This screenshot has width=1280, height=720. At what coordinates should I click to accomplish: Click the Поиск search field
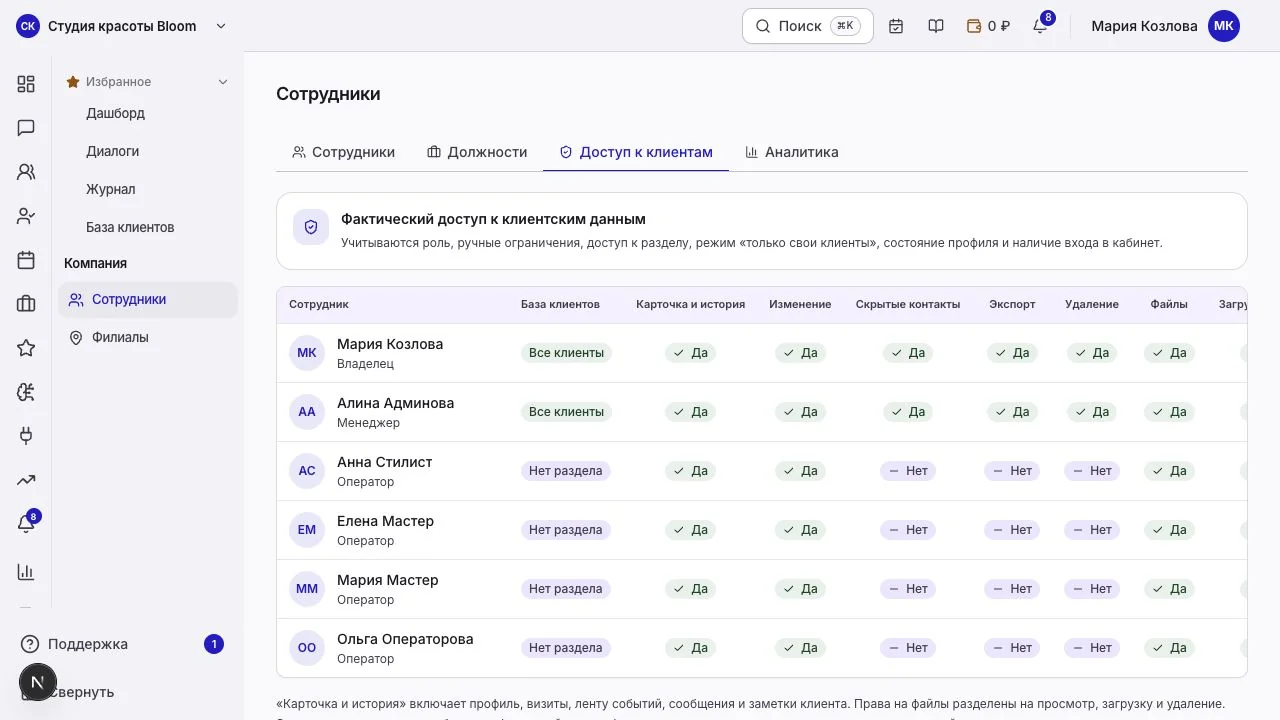point(808,26)
